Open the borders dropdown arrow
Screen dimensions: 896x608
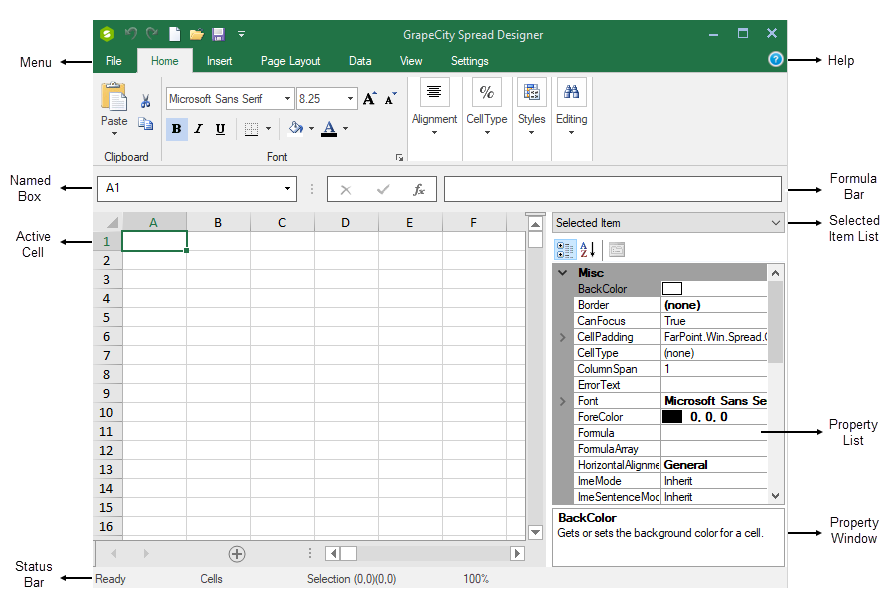(x=269, y=129)
